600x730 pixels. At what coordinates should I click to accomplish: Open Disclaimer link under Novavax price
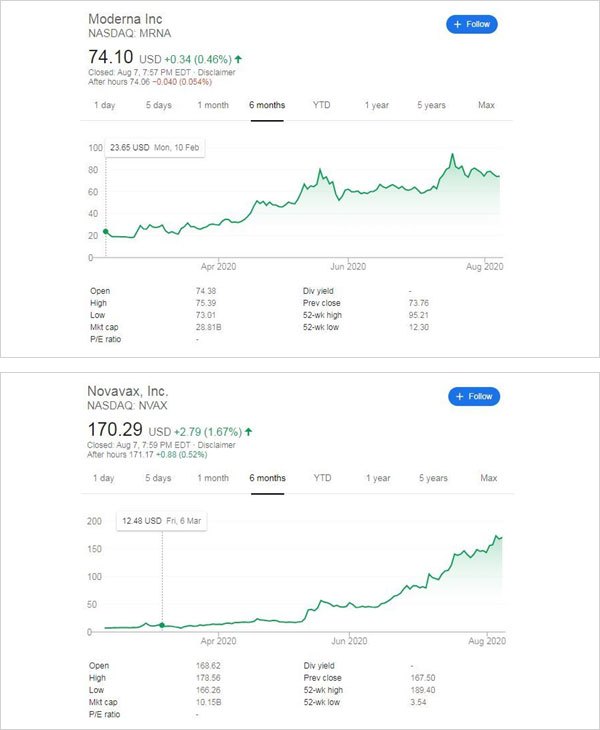point(216,445)
